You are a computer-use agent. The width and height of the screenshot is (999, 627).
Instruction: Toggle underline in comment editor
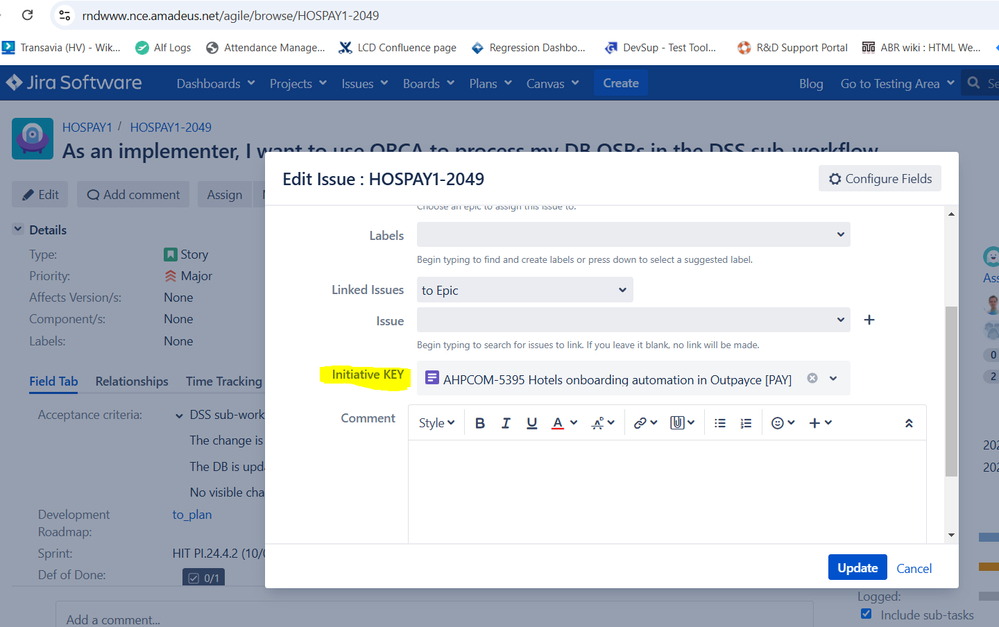pyautogui.click(x=531, y=423)
